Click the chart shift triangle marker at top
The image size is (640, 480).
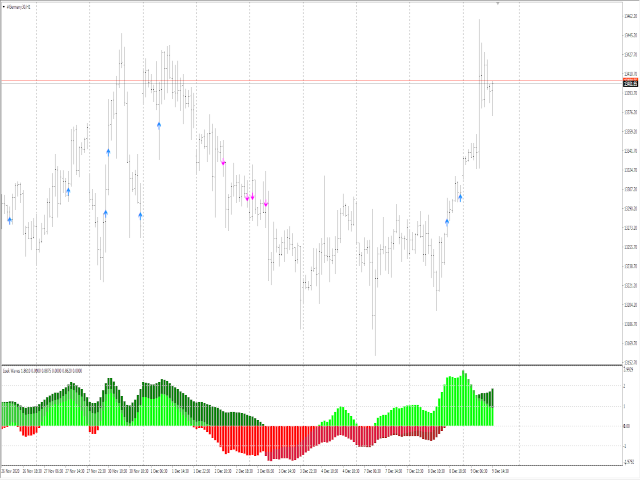tap(498, 4)
